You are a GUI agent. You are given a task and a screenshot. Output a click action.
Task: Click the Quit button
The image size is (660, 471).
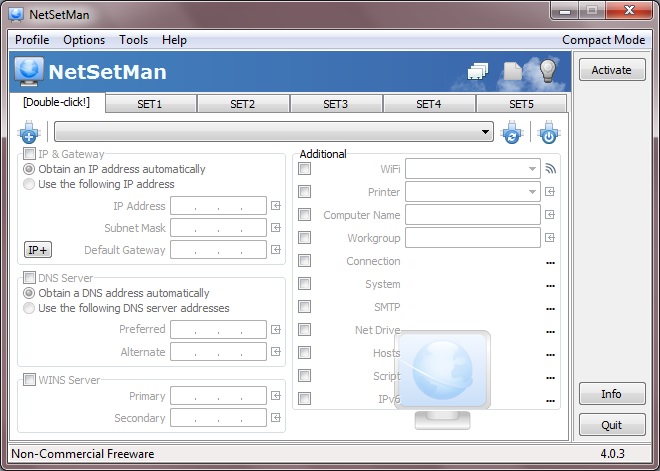pos(612,425)
